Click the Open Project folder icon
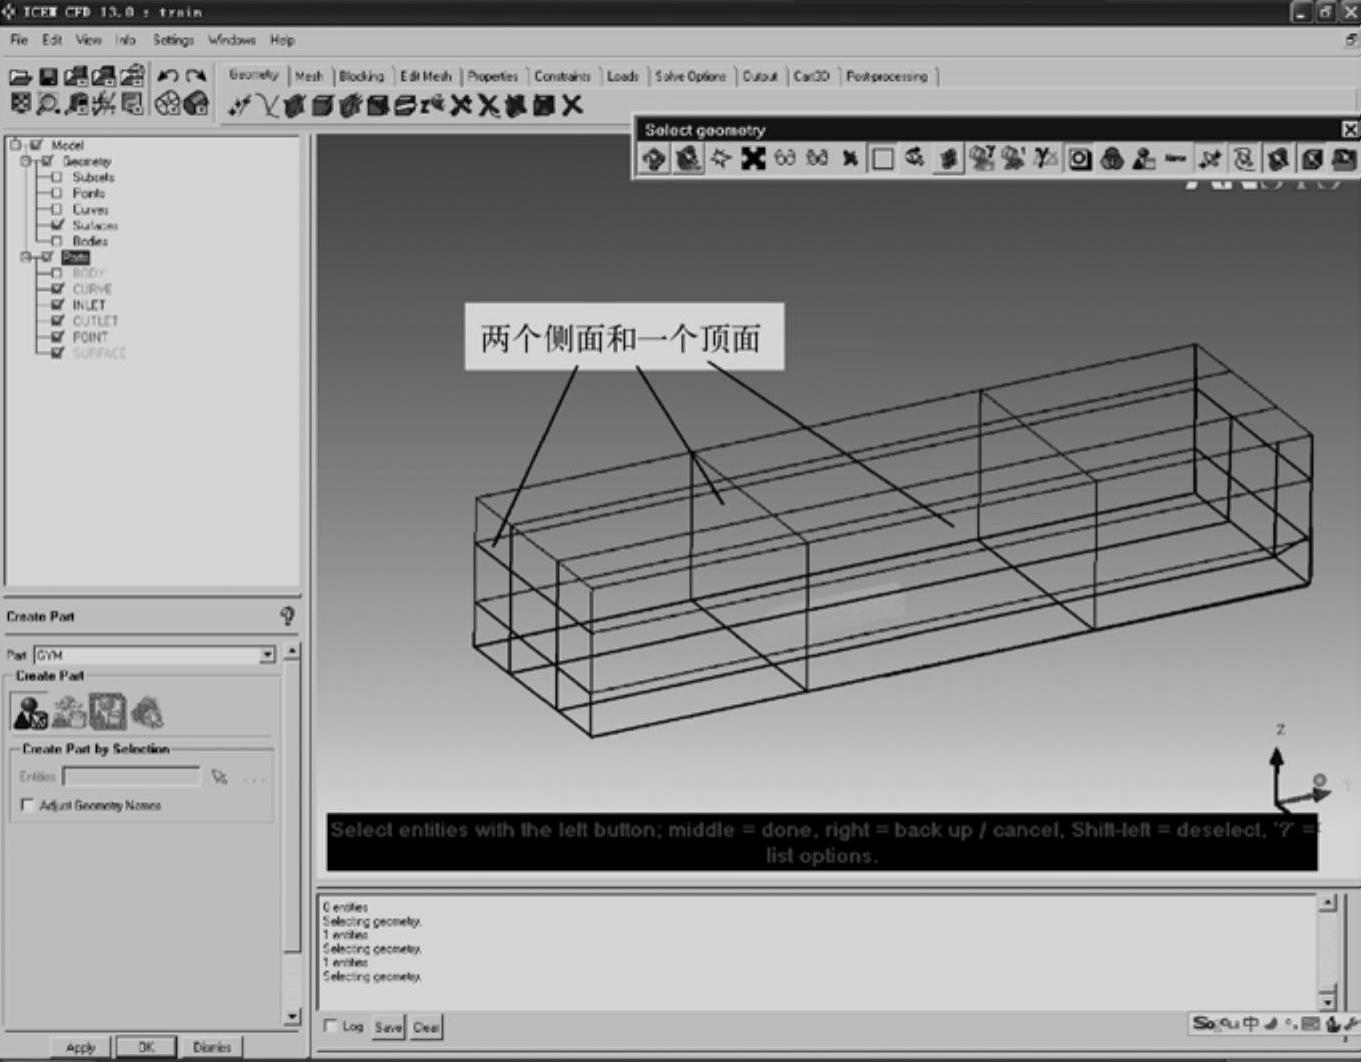 pyautogui.click(x=19, y=77)
